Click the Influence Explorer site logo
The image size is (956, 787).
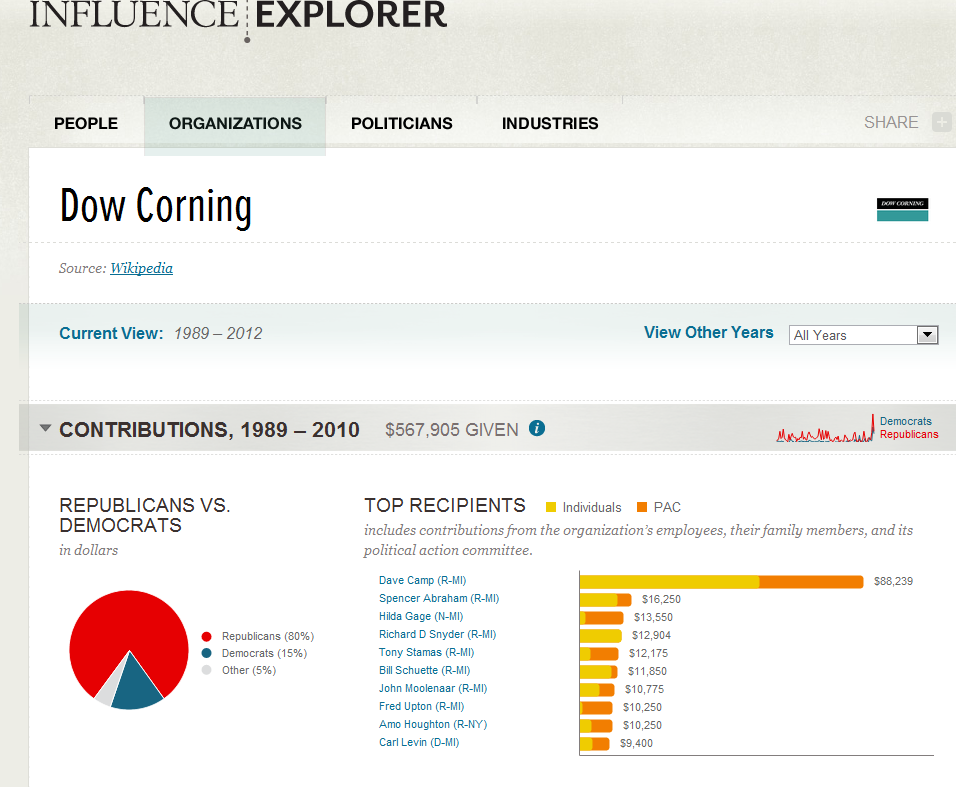click(238, 16)
